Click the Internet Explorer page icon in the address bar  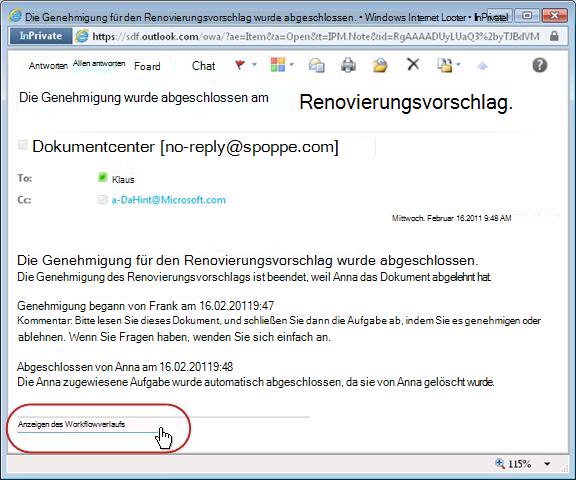click(82, 36)
